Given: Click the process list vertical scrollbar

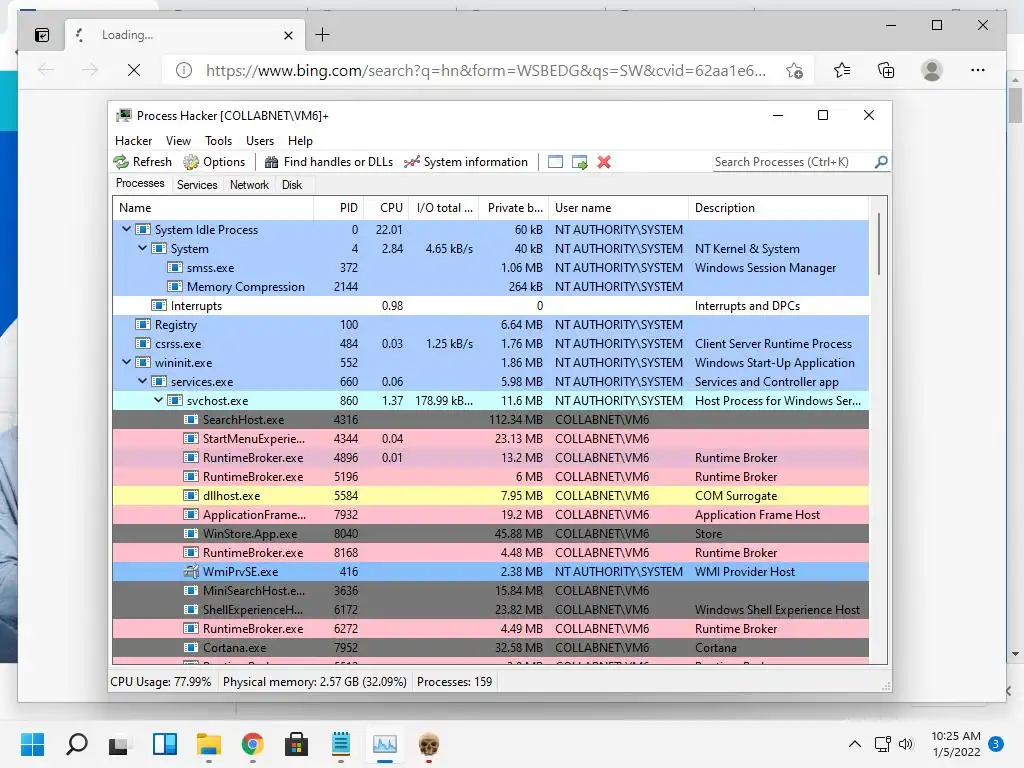Looking at the screenshot, I should click(878, 243).
